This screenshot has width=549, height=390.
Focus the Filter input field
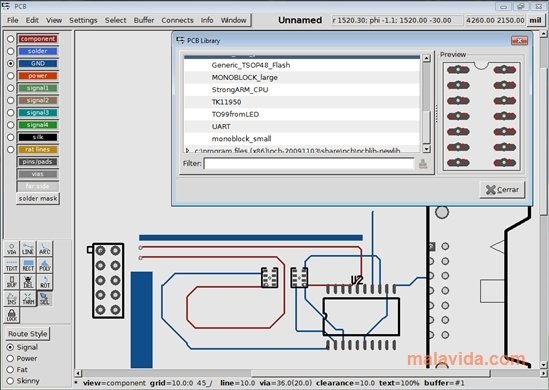pyautogui.click(x=309, y=163)
